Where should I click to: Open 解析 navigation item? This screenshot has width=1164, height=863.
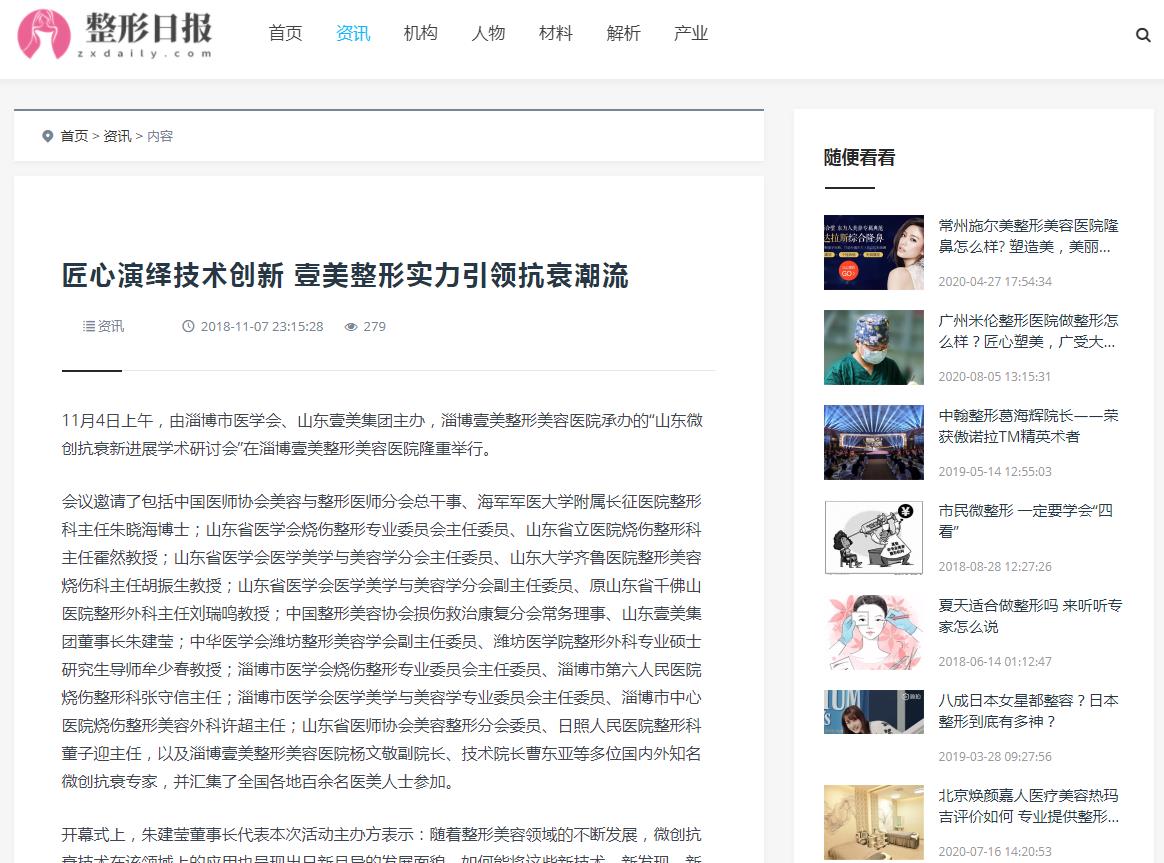pyautogui.click(x=623, y=33)
